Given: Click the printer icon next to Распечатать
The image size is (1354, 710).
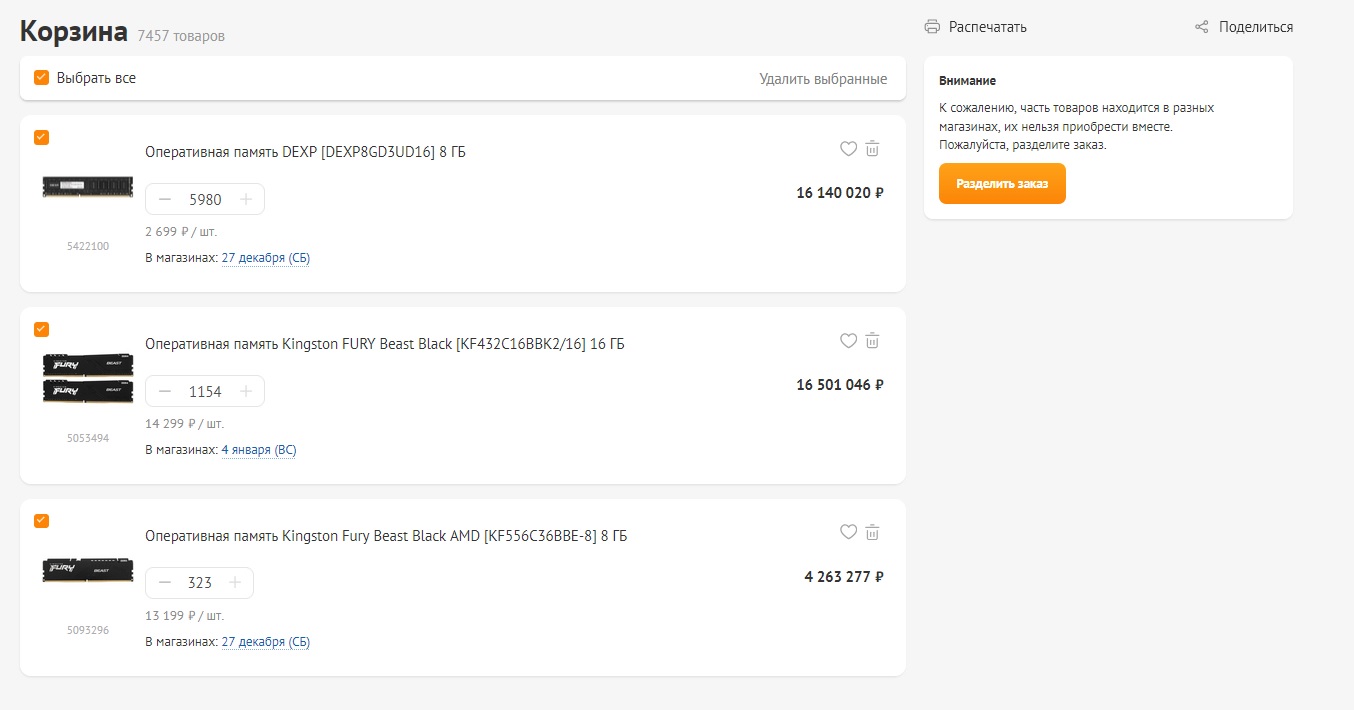Looking at the screenshot, I should point(932,27).
